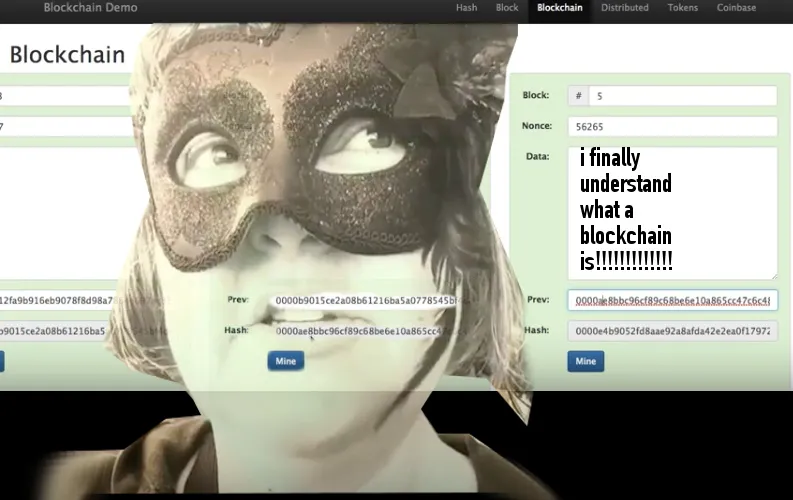Click the # prefix on block field
This screenshot has height=500, width=793.
coord(579,96)
